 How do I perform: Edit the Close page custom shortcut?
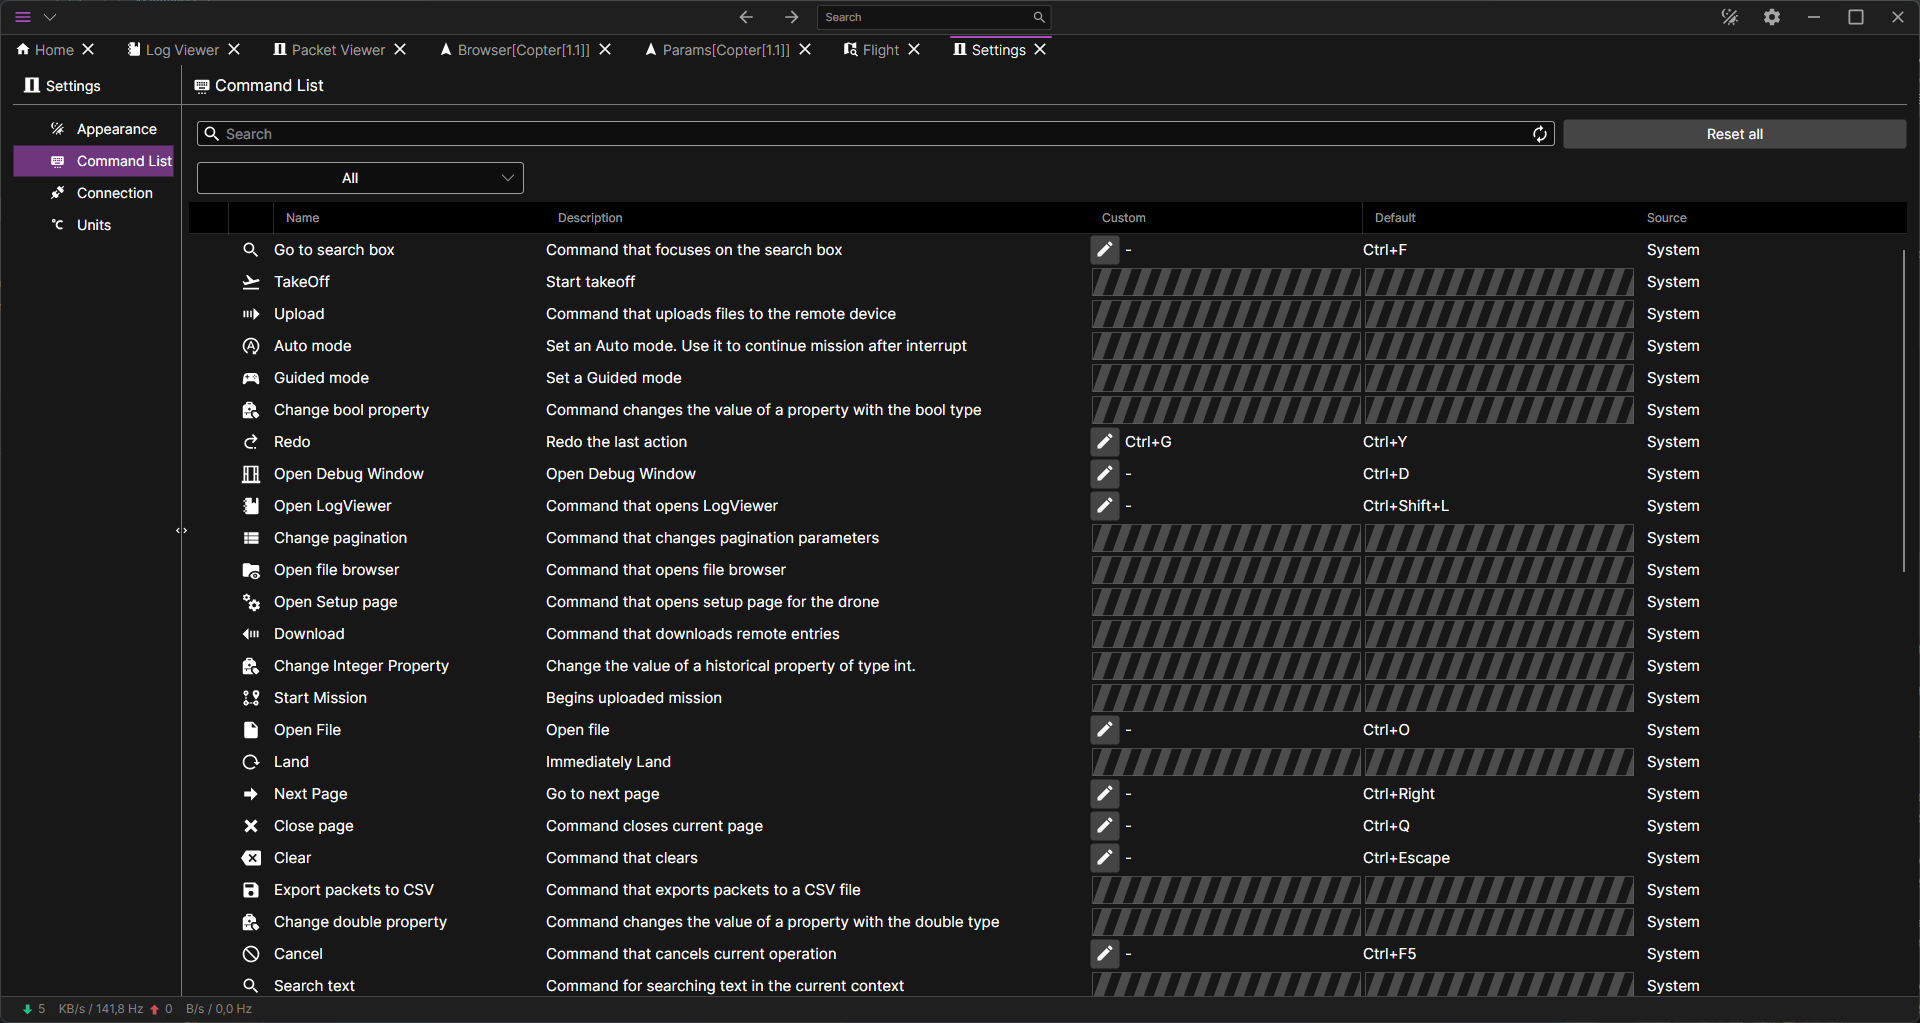1104,826
